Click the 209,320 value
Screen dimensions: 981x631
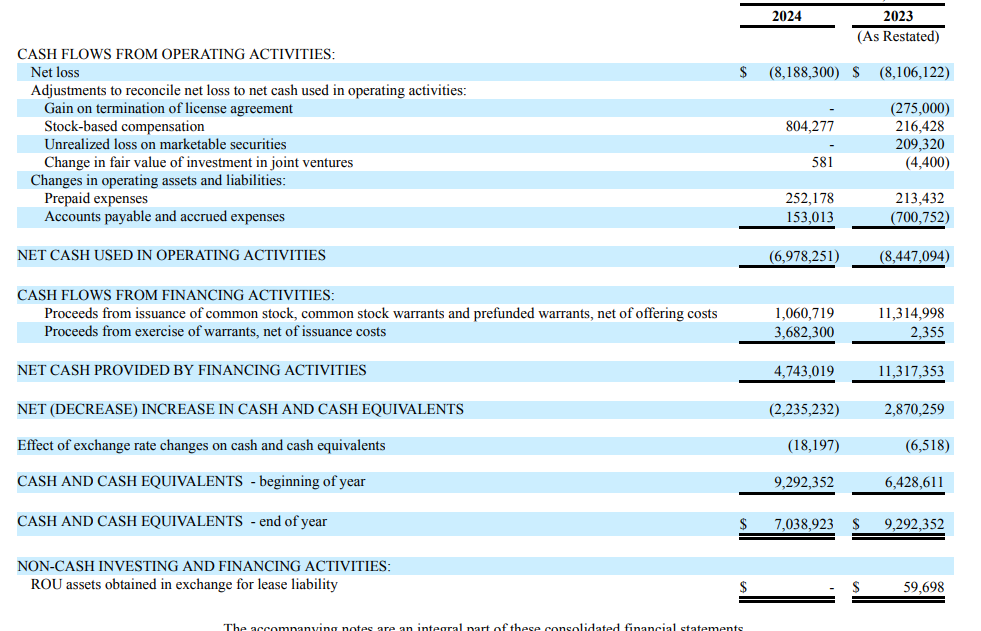920,144
